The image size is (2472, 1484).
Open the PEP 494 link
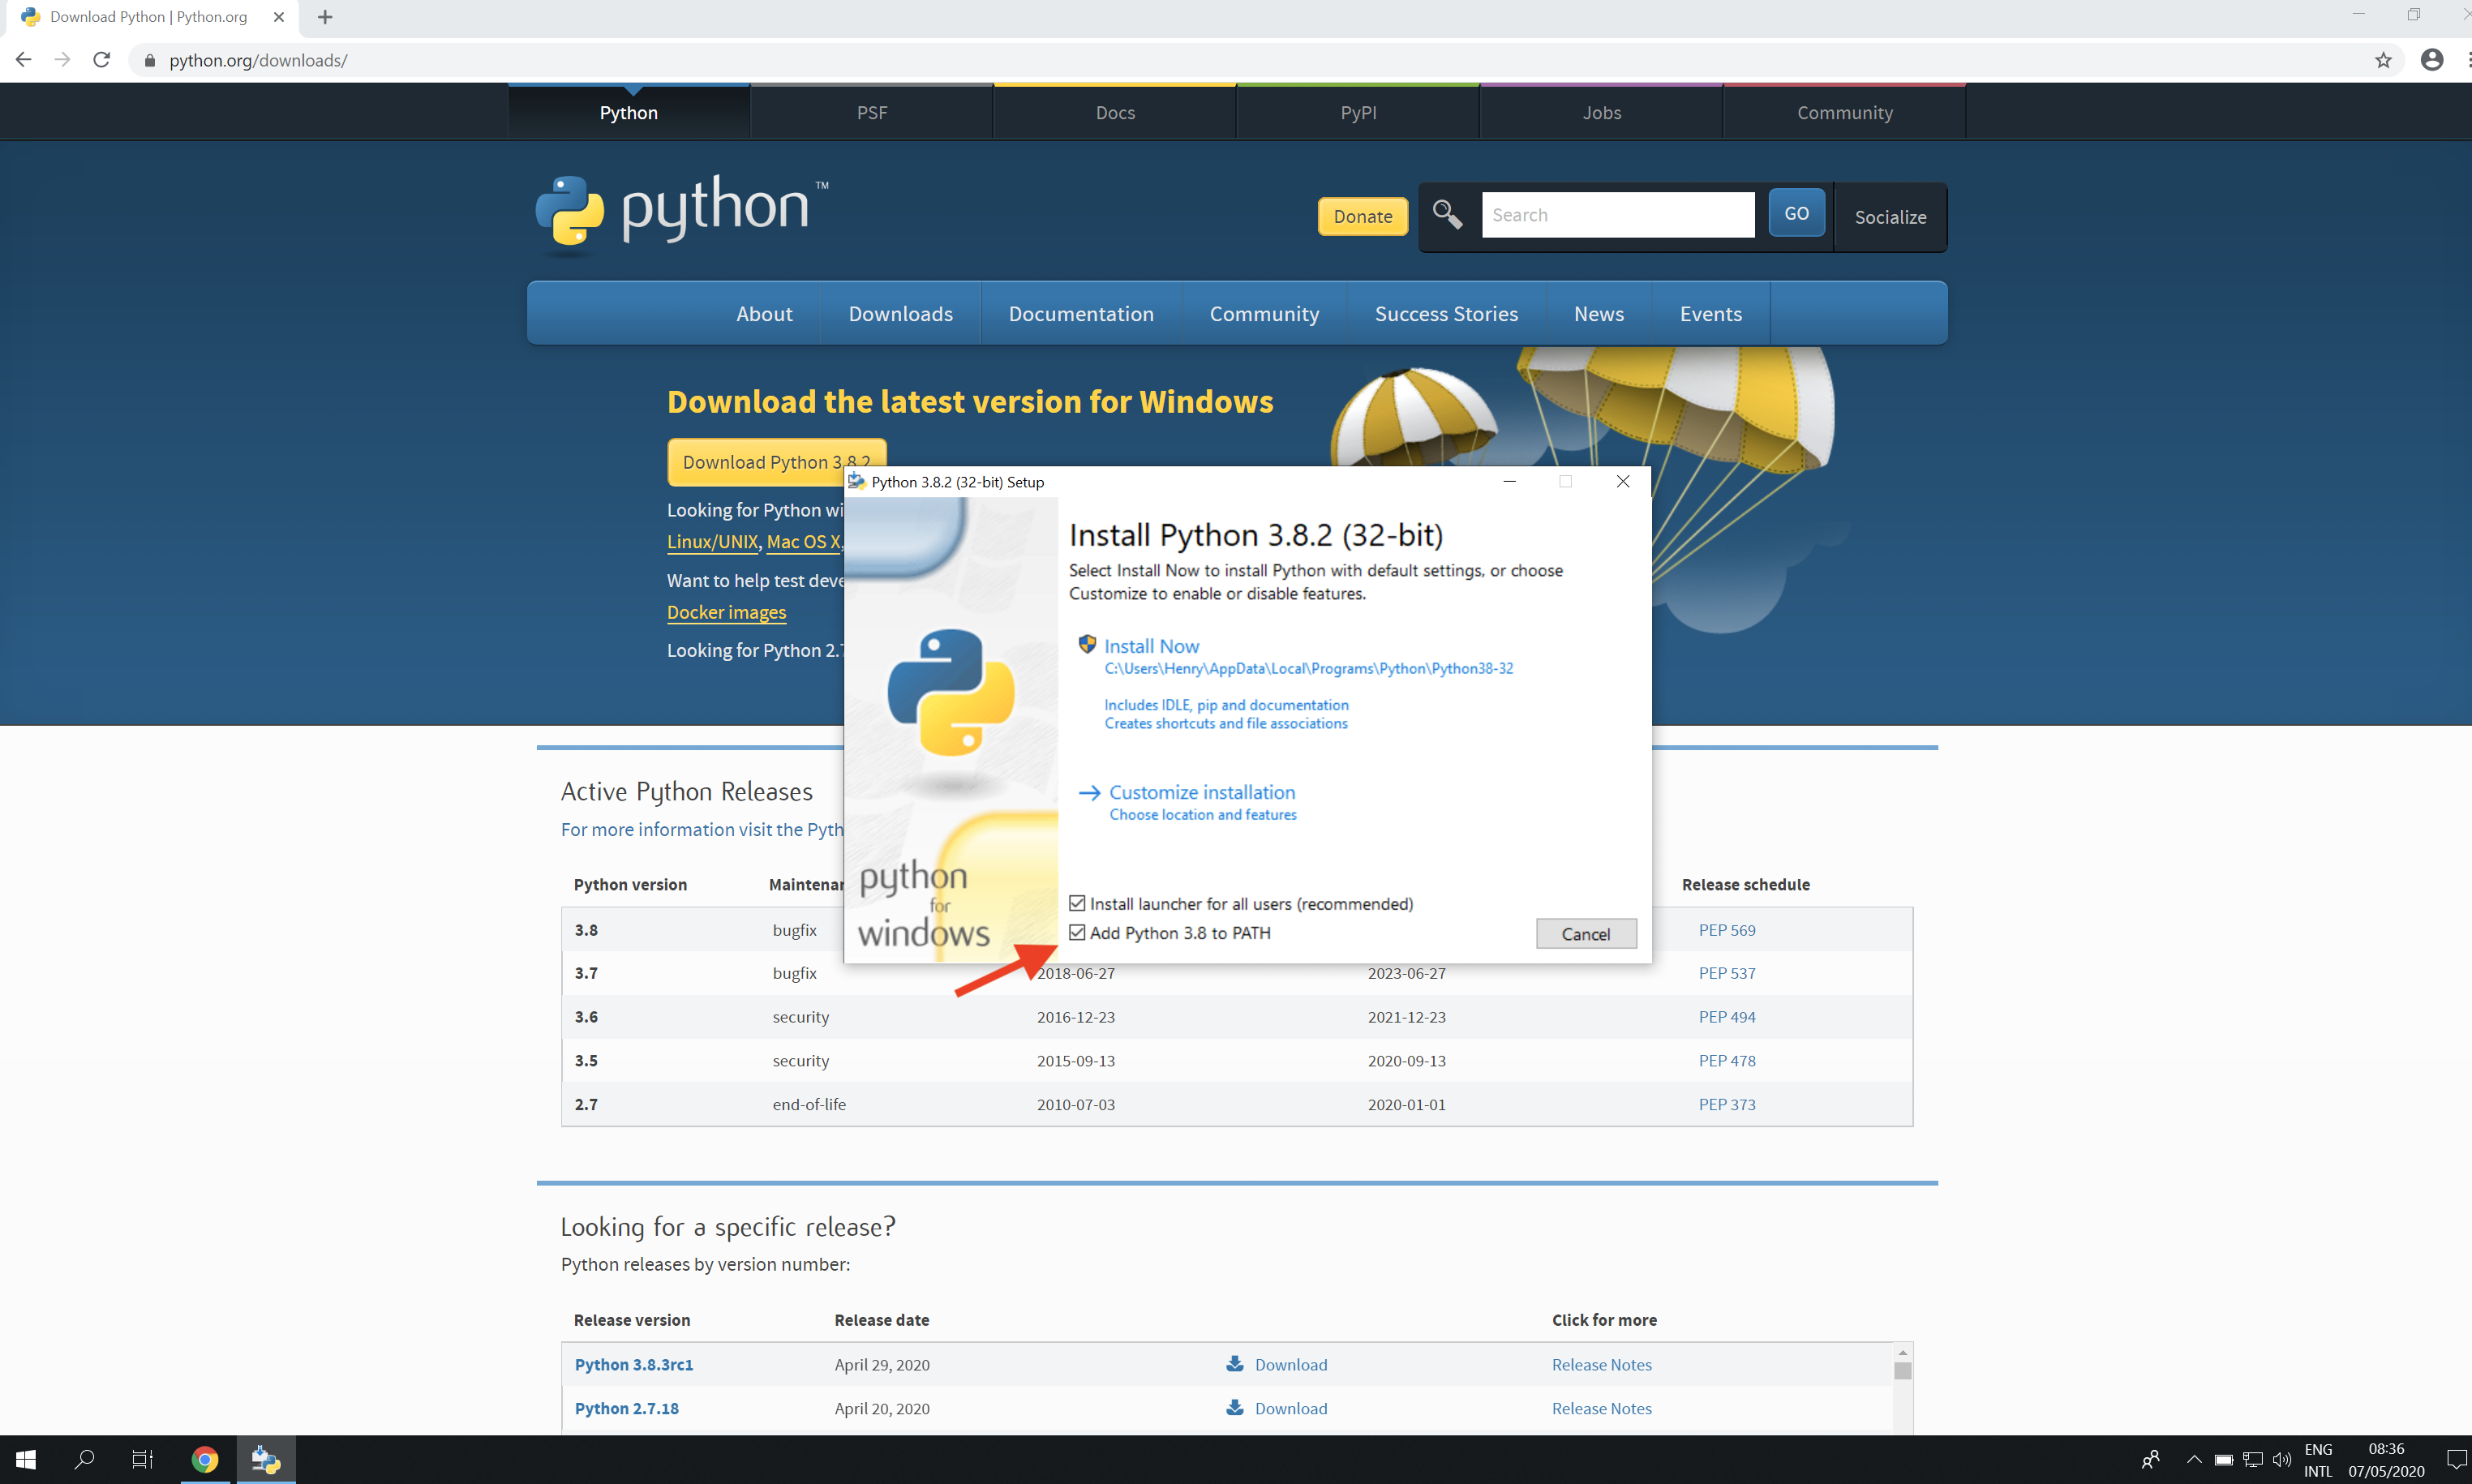(x=1726, y=1017)
